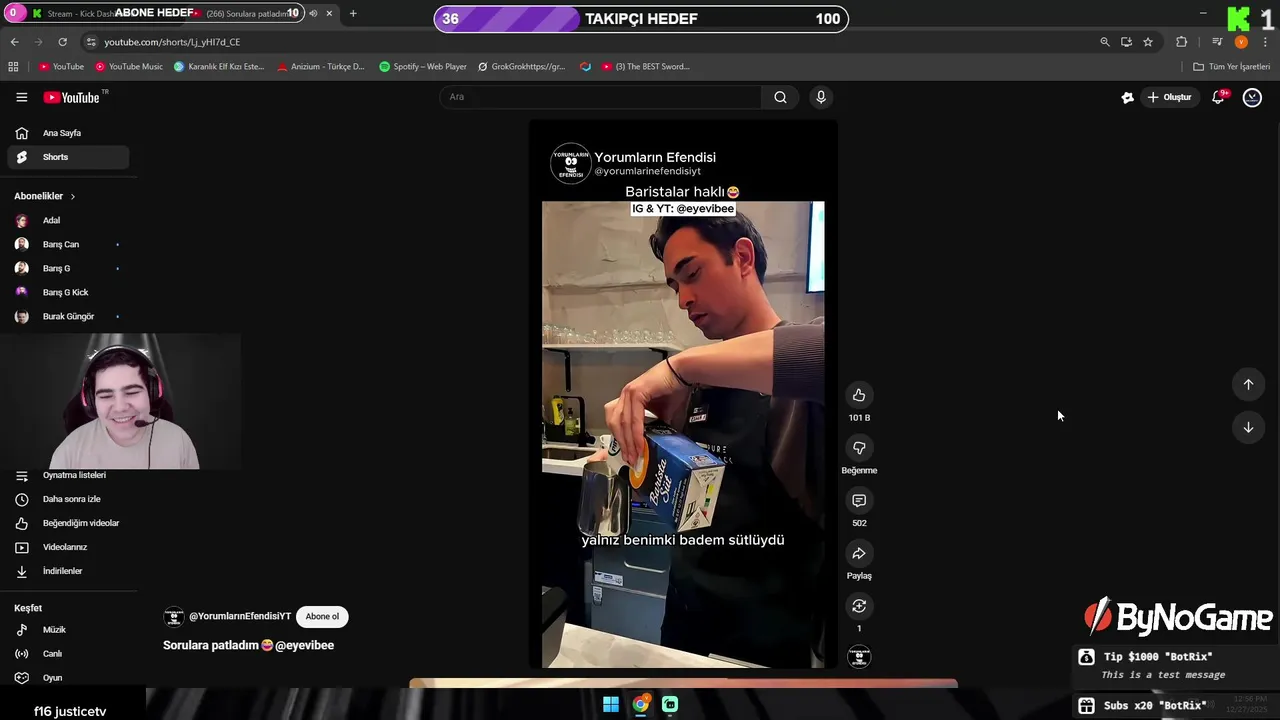The height and width of the screenshot is (720, 1280).
Task: Go to the previous short with up arrow
Action: [x=1248, y=384]
